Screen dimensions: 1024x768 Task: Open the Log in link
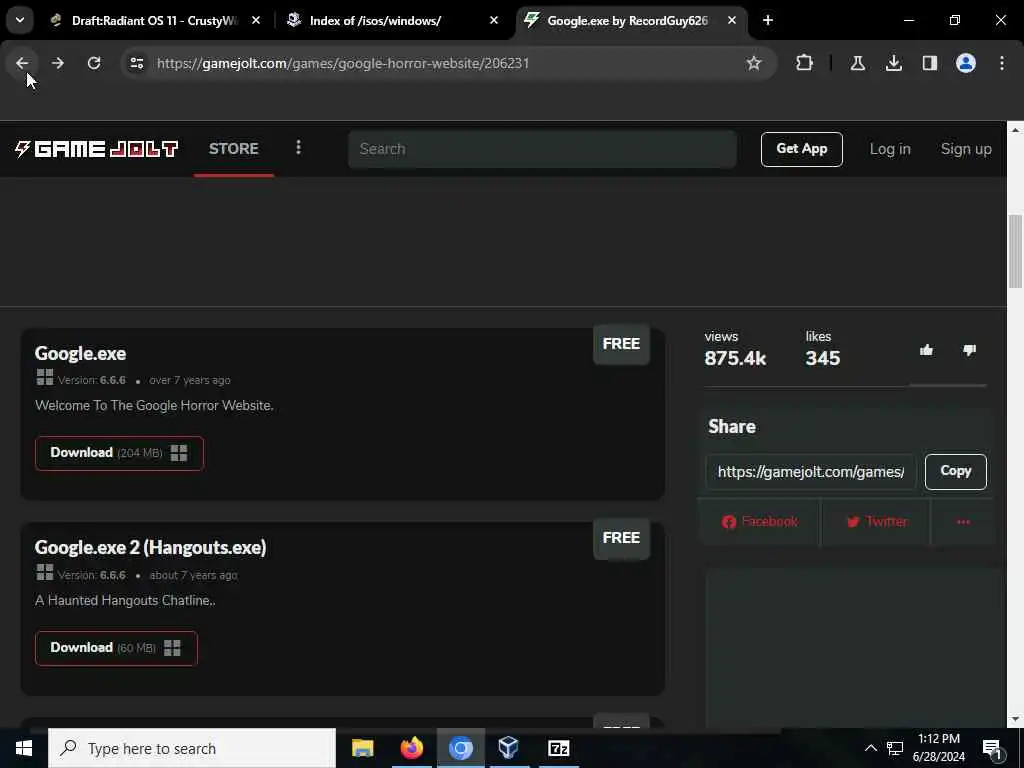tap(889, 149)
